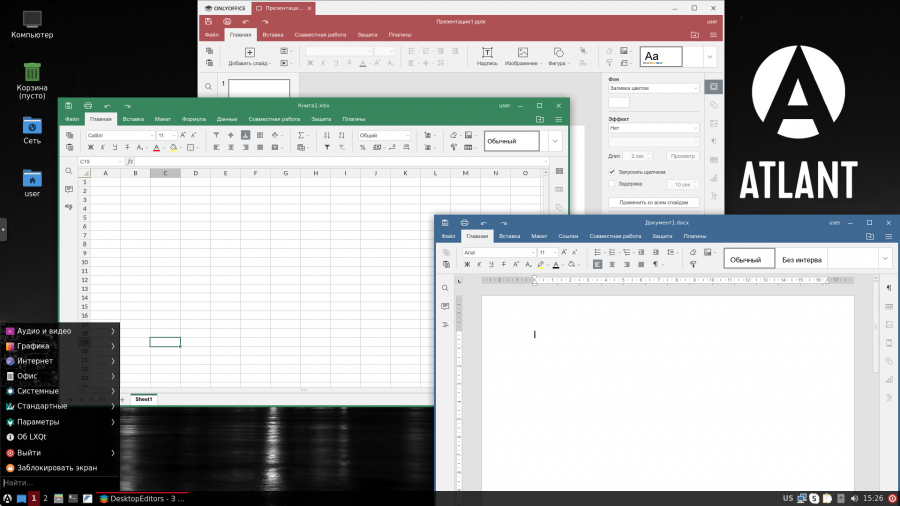
Task: Save the Документ1.docx document
Action: 445,223
